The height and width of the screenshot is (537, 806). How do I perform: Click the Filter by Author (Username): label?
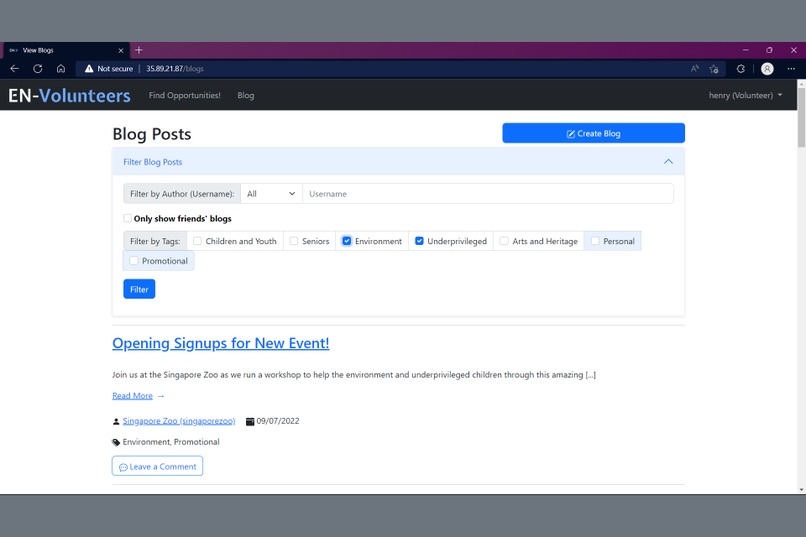tap(182, 194)
